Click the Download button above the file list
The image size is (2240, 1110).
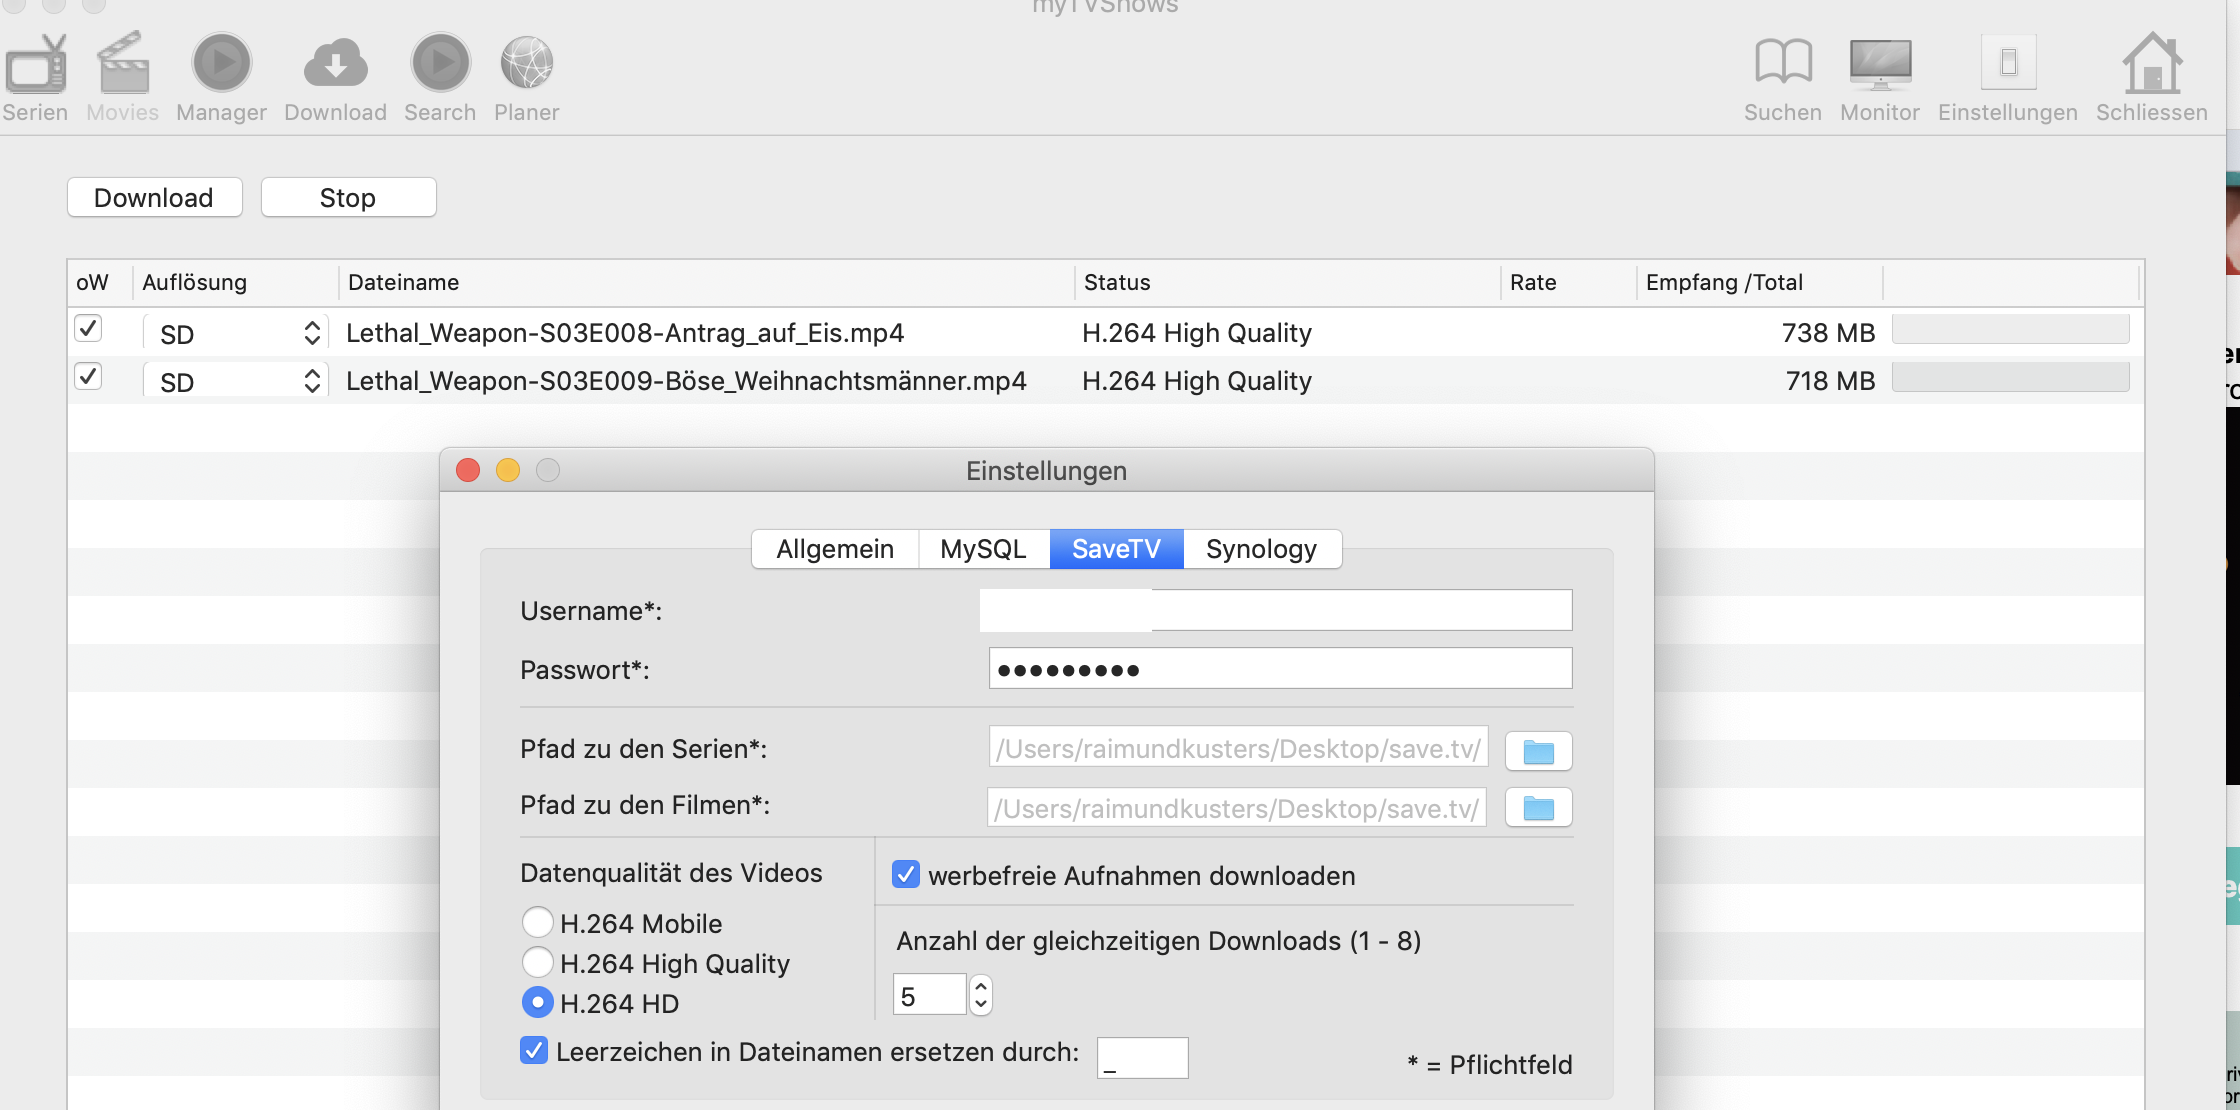coord(154,197)
